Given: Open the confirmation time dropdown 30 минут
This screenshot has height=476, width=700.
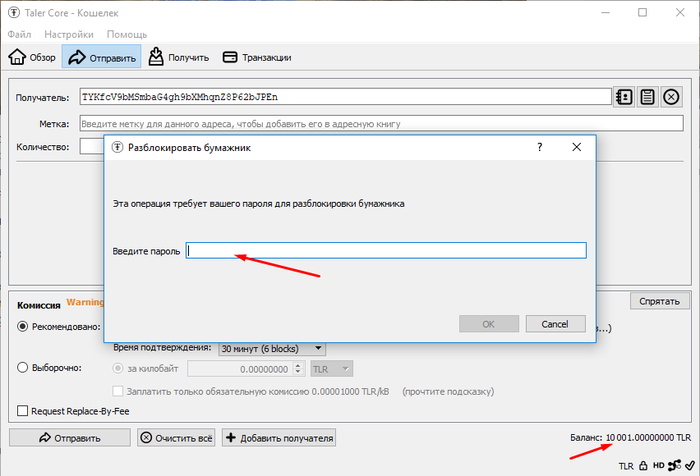Looking at the screenshot, I should [x=272, y=348].
